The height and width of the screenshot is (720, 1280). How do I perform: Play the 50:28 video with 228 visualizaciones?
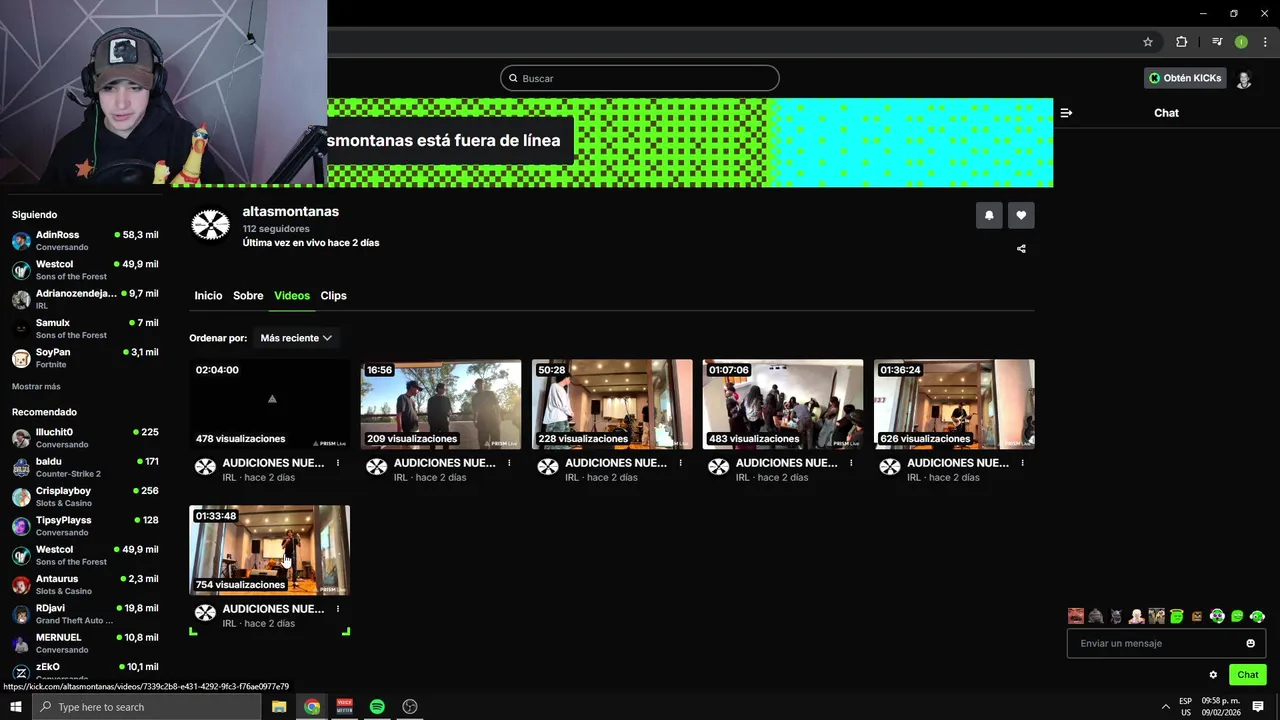pos(612,404)
